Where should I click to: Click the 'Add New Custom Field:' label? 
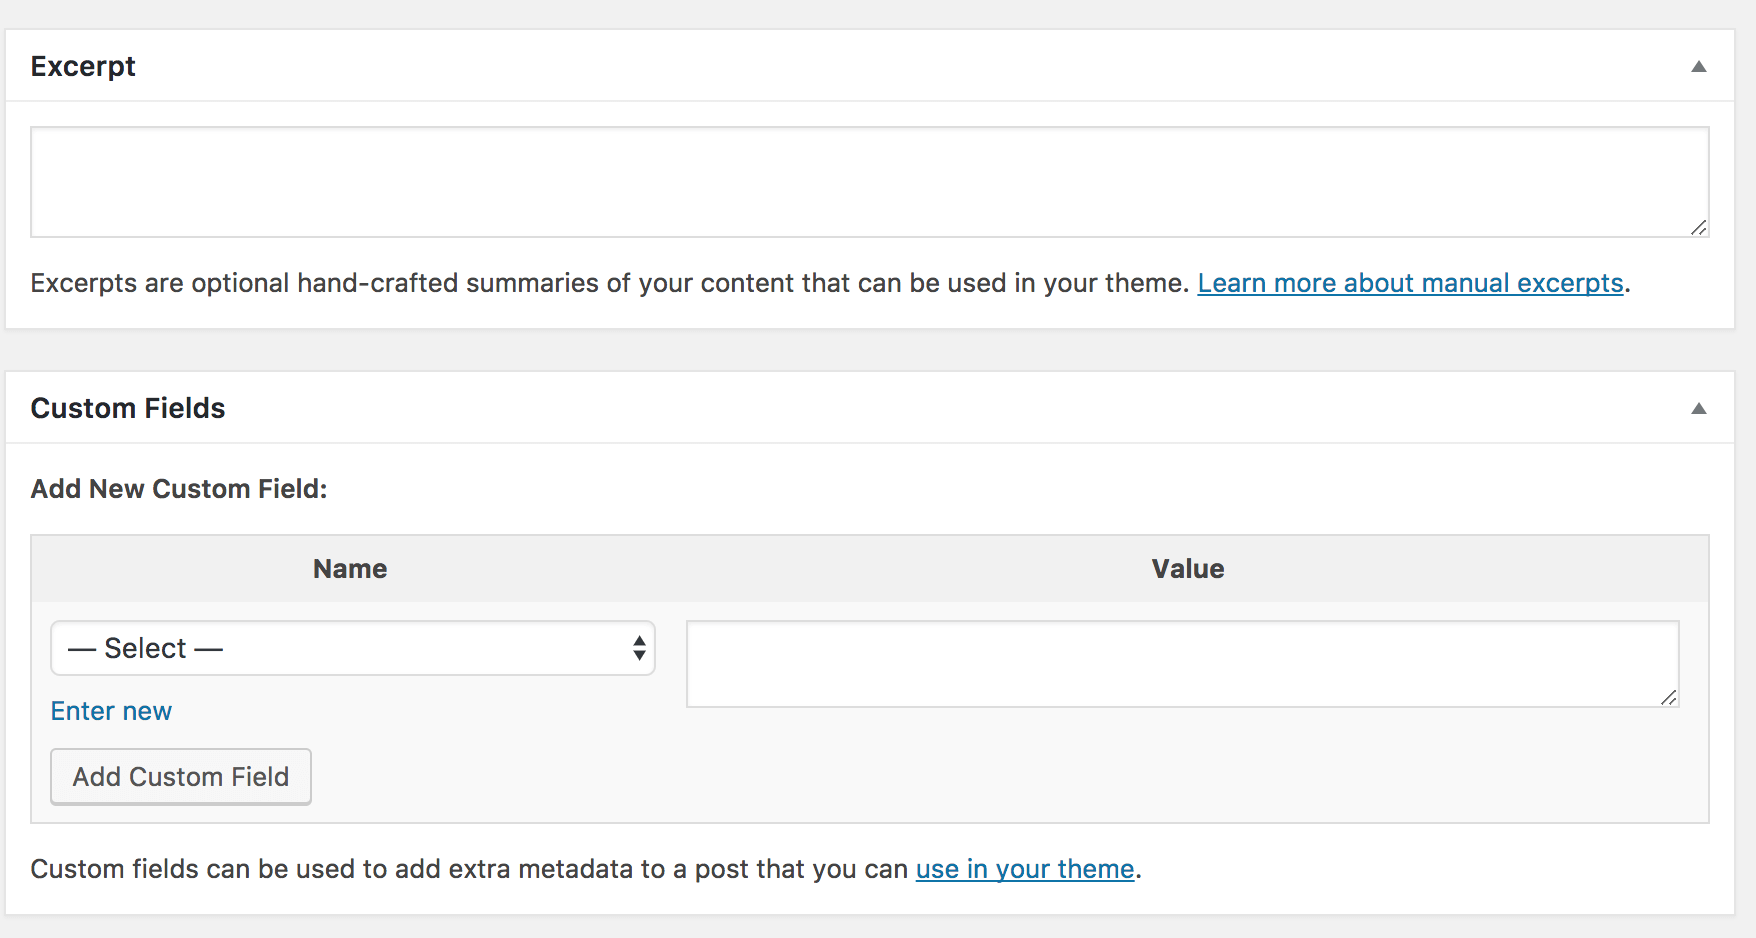click(x=179, y=489)
